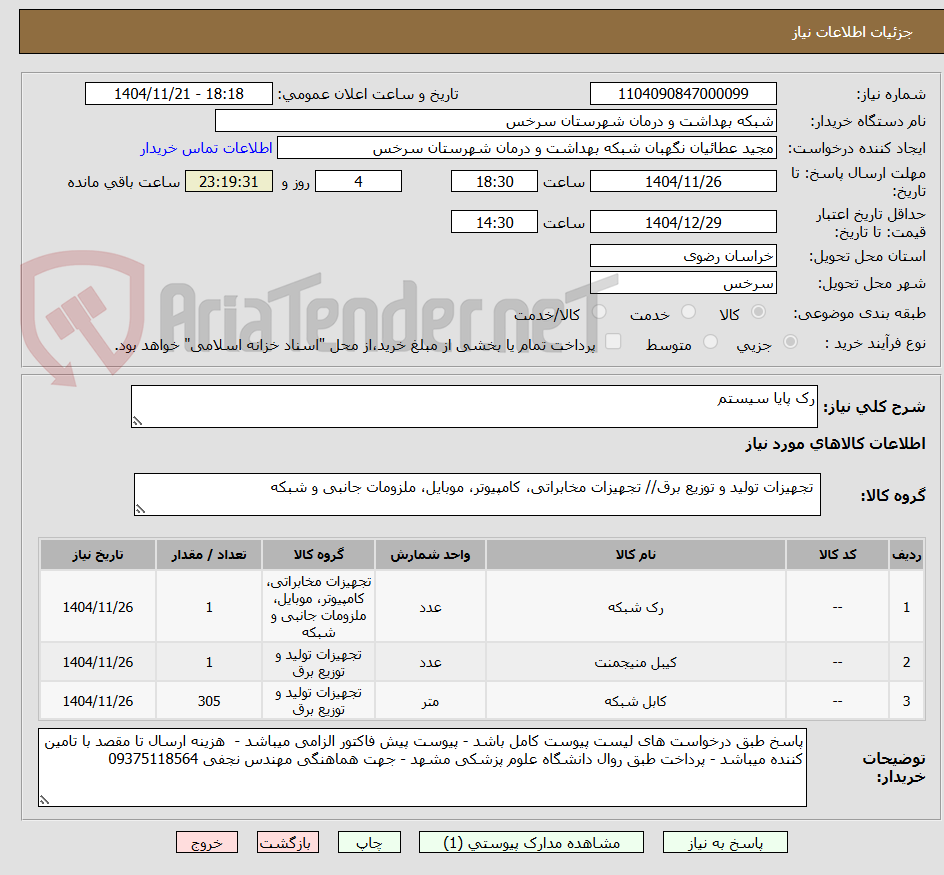
Task: Select the جزیی purchase type radio
Action: point(790,342)
